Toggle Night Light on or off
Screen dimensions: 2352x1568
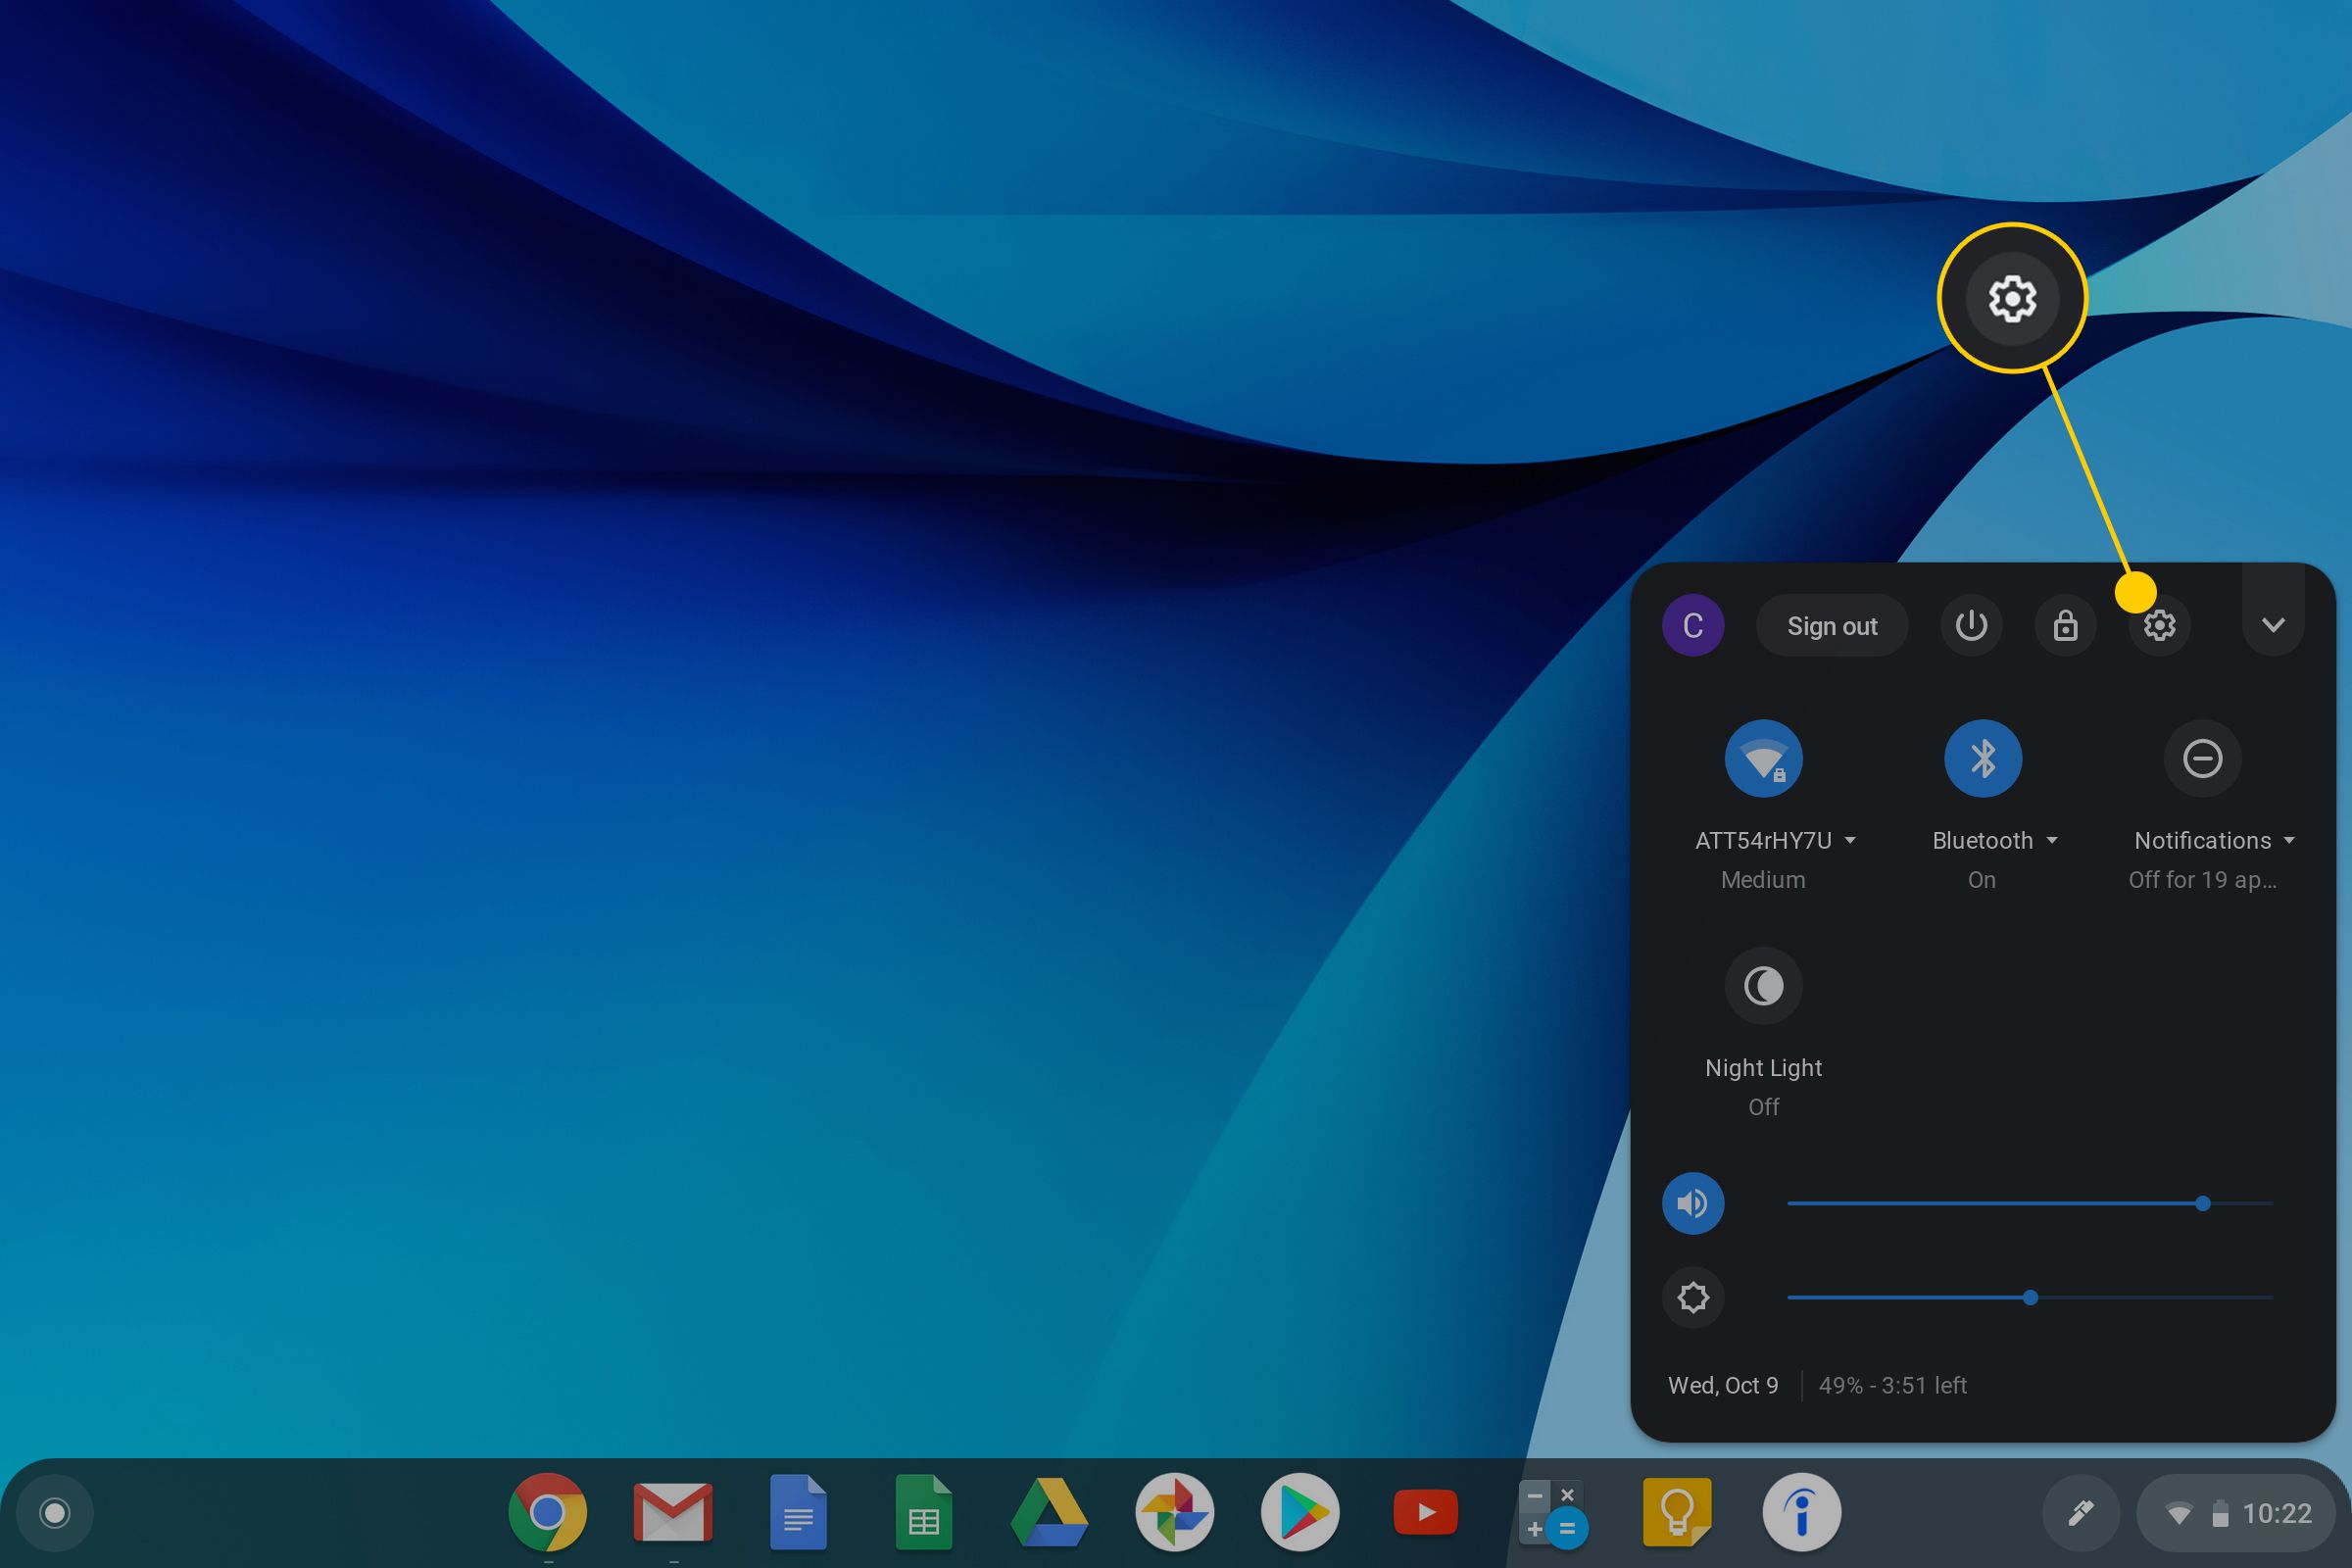tap(1762, 987)
